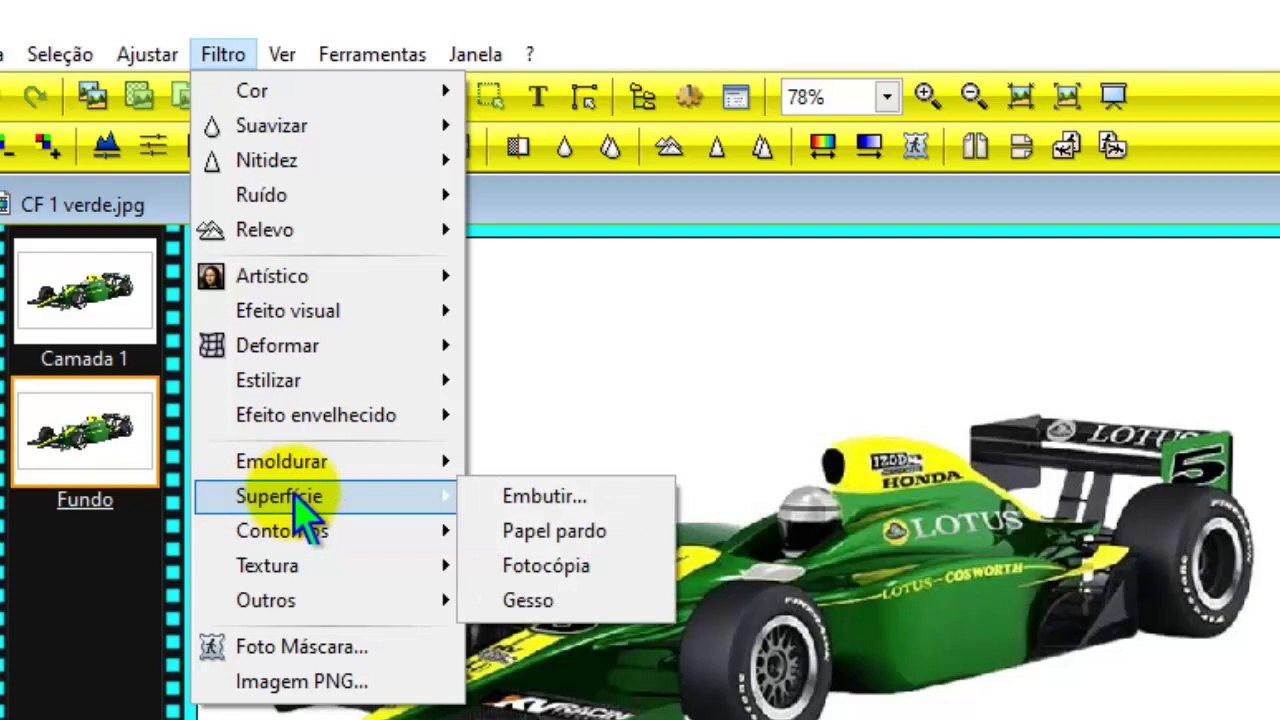Select the Text (T) tool icon
Screen dimensions: 1280x720
pyautogui.click(x=538, y=97)
